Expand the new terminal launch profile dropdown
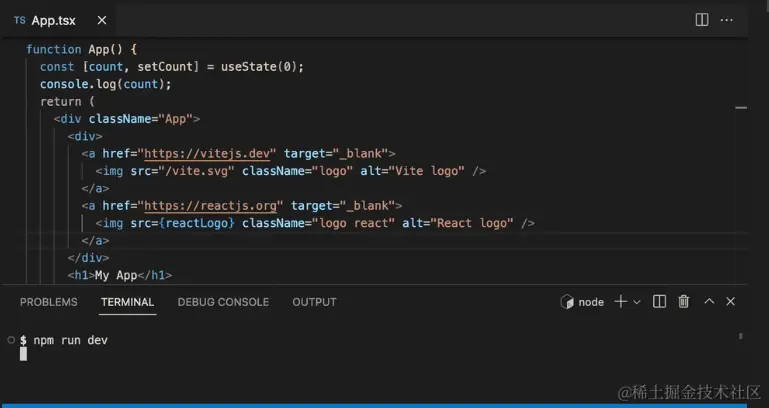Screen dimensions: 769x408 coord(637,302)
